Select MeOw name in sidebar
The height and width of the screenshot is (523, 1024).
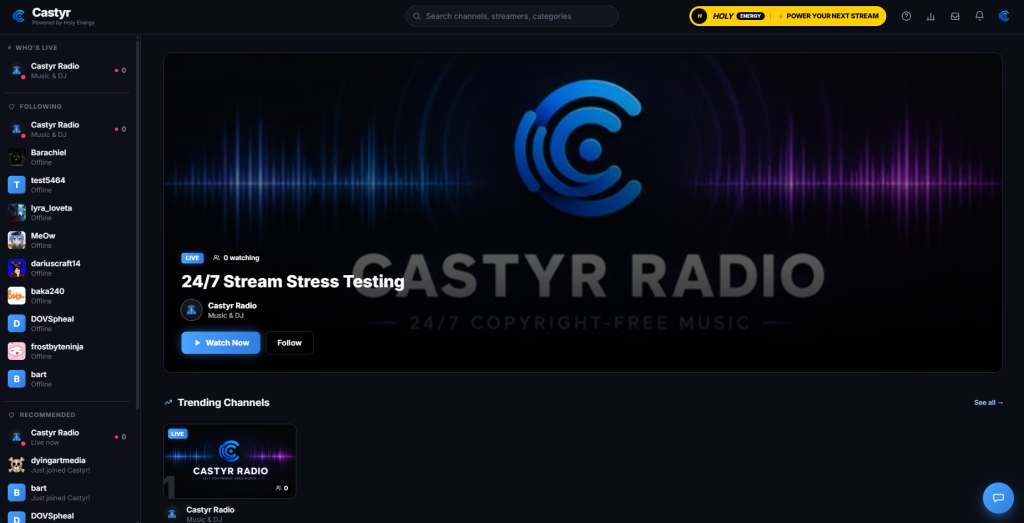[x=43, y=236]
